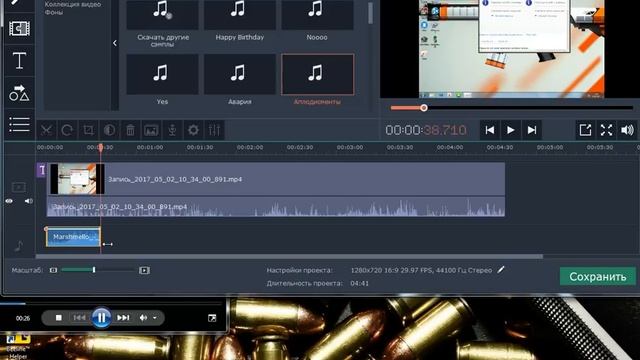Click the preview timecode display

coord(426,130)
